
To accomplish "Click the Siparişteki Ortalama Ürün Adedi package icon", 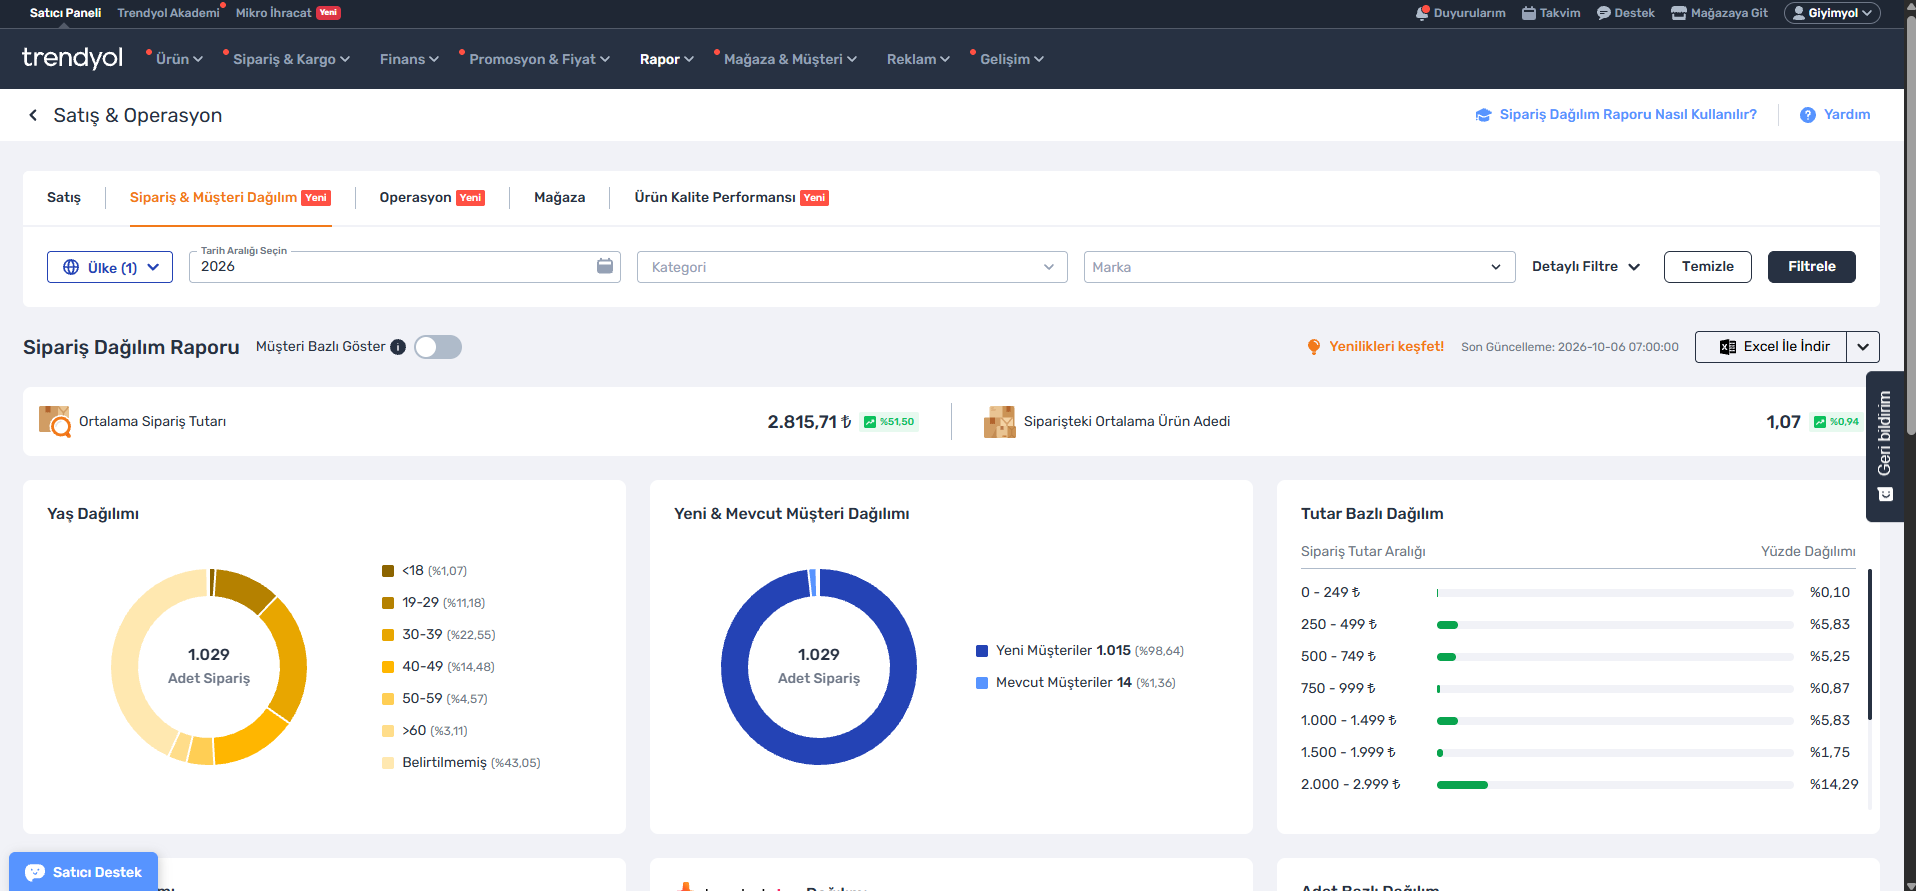I will coord(999,421).
